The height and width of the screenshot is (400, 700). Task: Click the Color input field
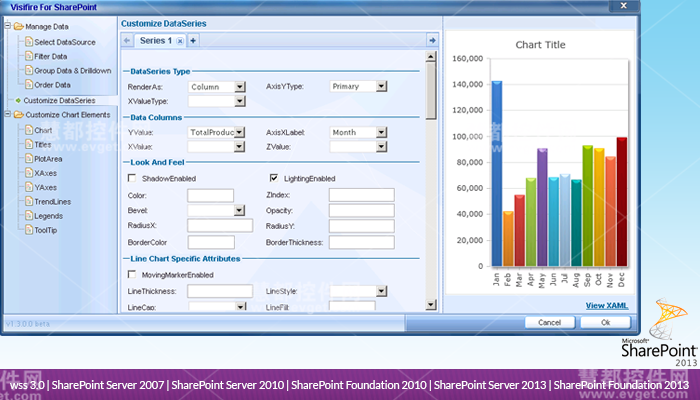[210, 195]
